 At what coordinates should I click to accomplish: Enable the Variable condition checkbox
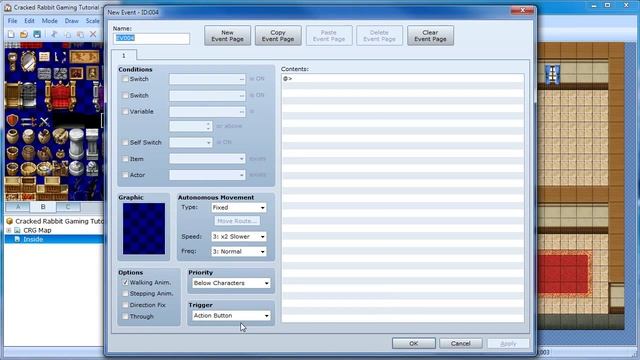pyautogui.click(x=125, y=111)
